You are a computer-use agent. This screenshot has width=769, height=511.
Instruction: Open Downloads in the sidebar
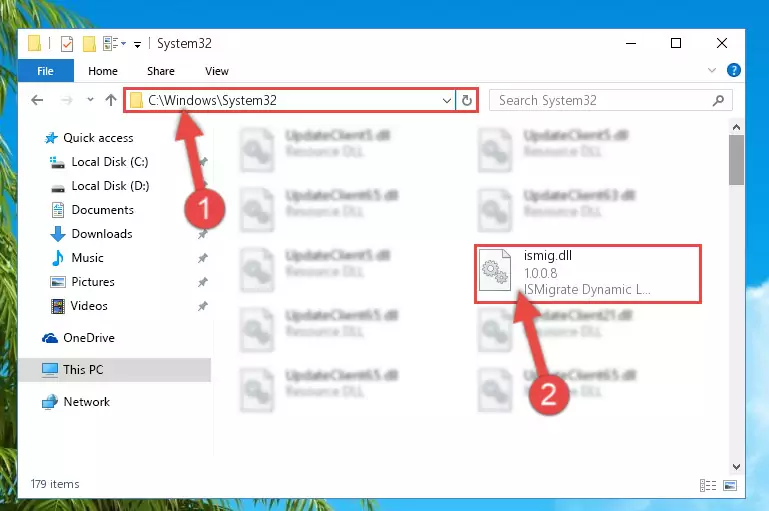102,234
